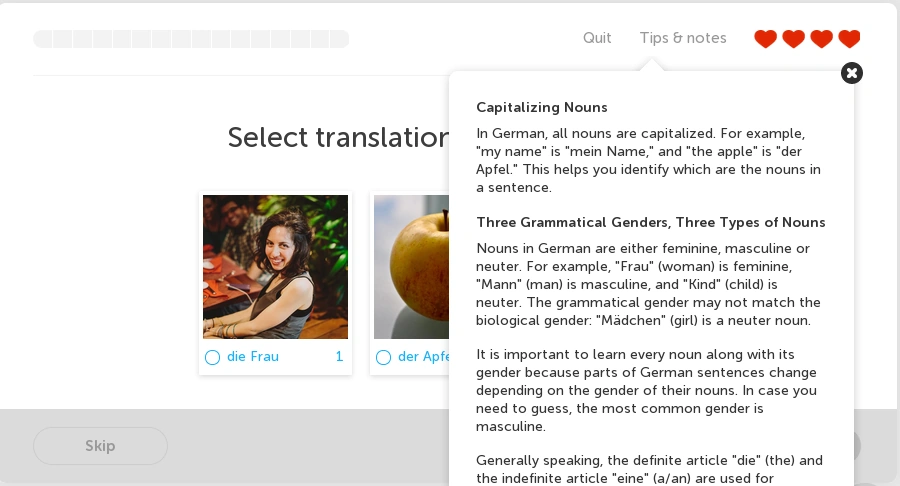Click the Three Grammatical Genders heading
This screenshot has height=486, width=900.
pos(651,222)
